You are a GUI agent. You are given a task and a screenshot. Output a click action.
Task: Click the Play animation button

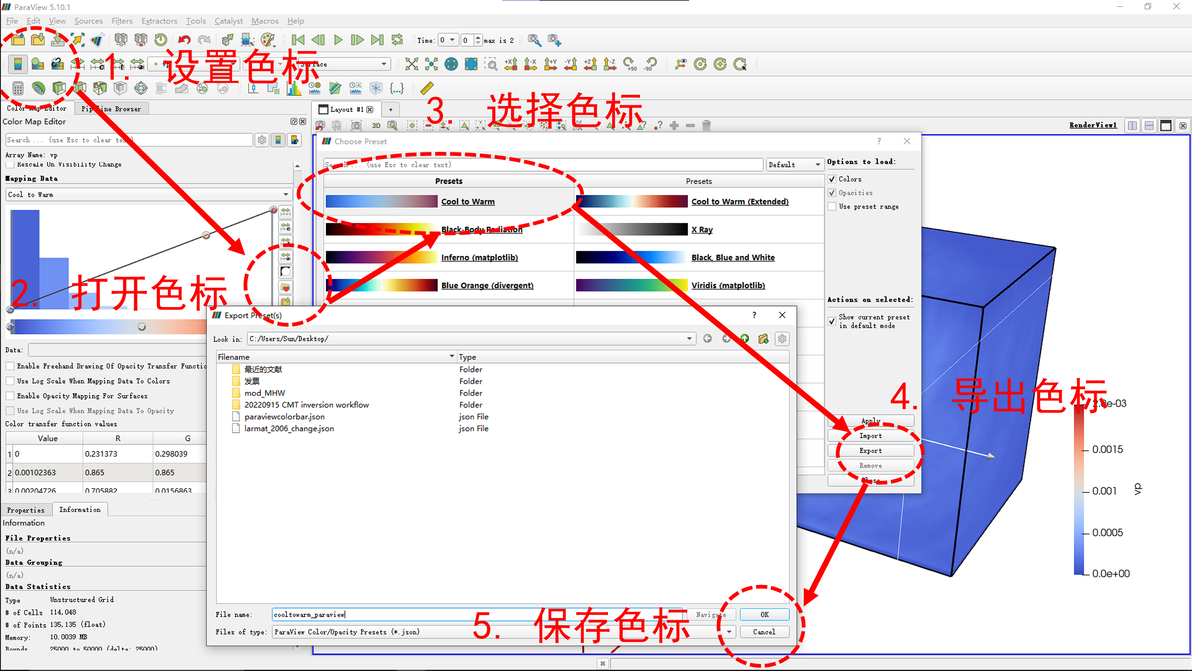pos(338,40)
